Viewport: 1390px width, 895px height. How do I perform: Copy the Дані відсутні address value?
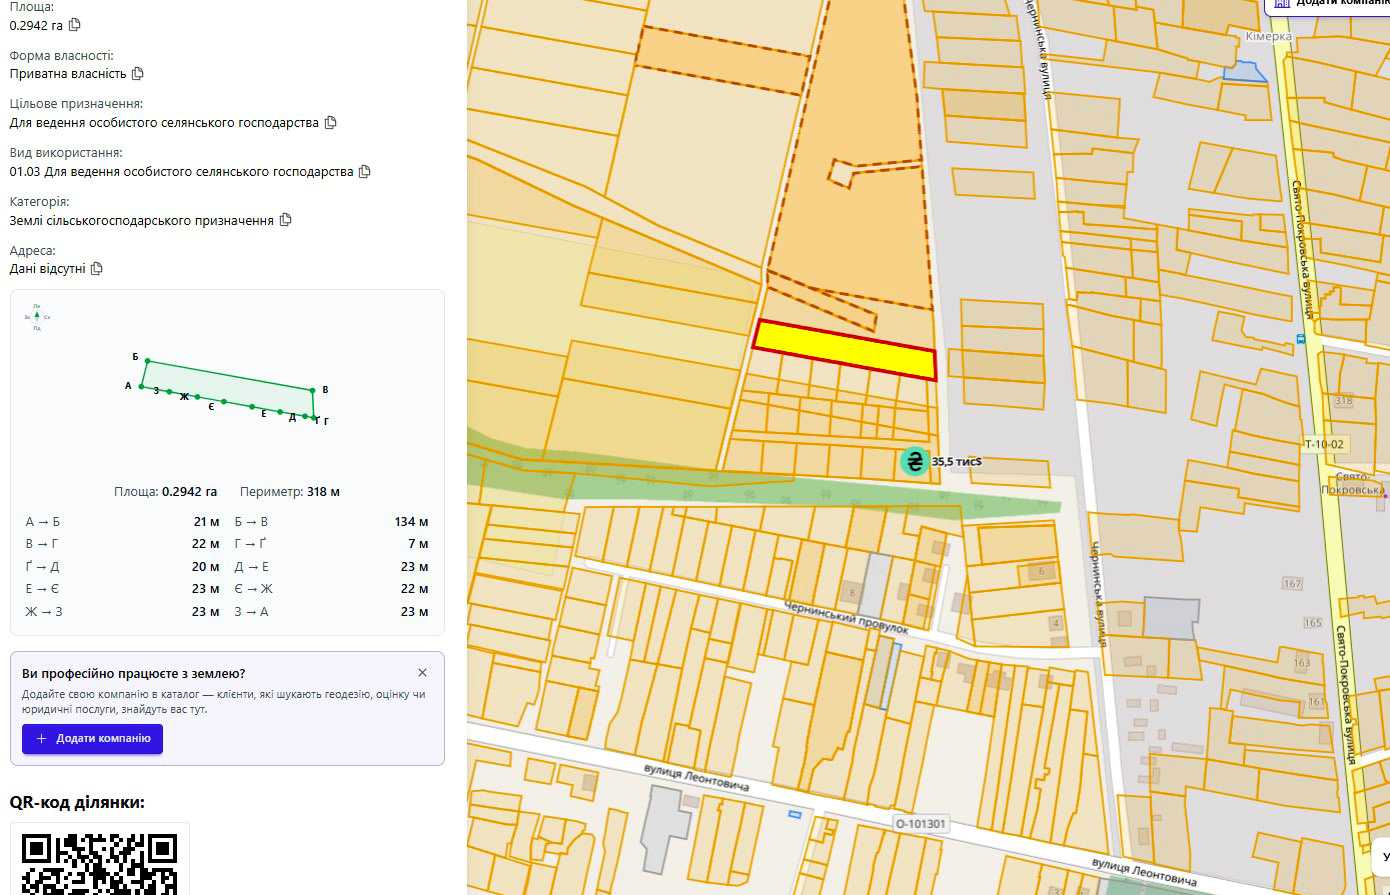click(97, 268)
